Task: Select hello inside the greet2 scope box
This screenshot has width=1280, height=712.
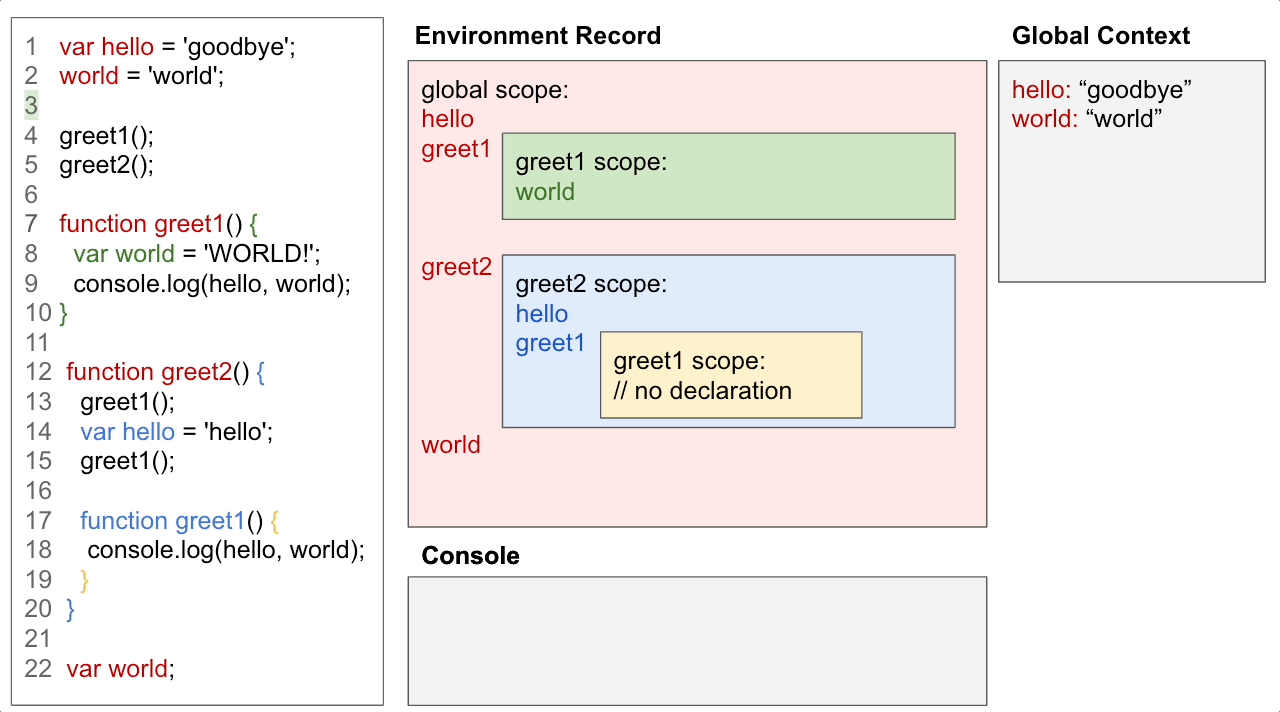Action: tap(541, 314)
